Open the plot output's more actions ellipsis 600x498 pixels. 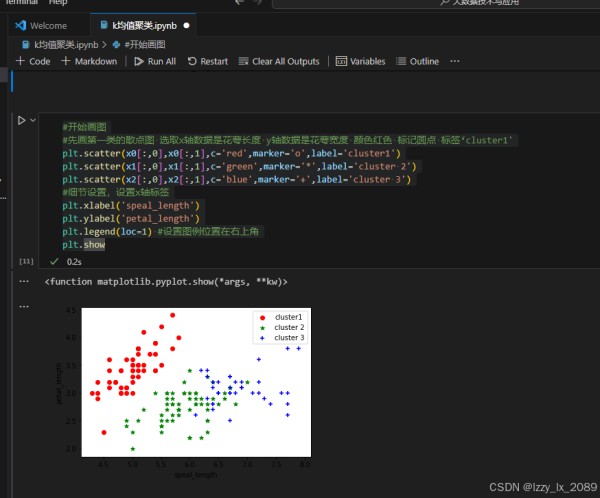pos(24,307)
